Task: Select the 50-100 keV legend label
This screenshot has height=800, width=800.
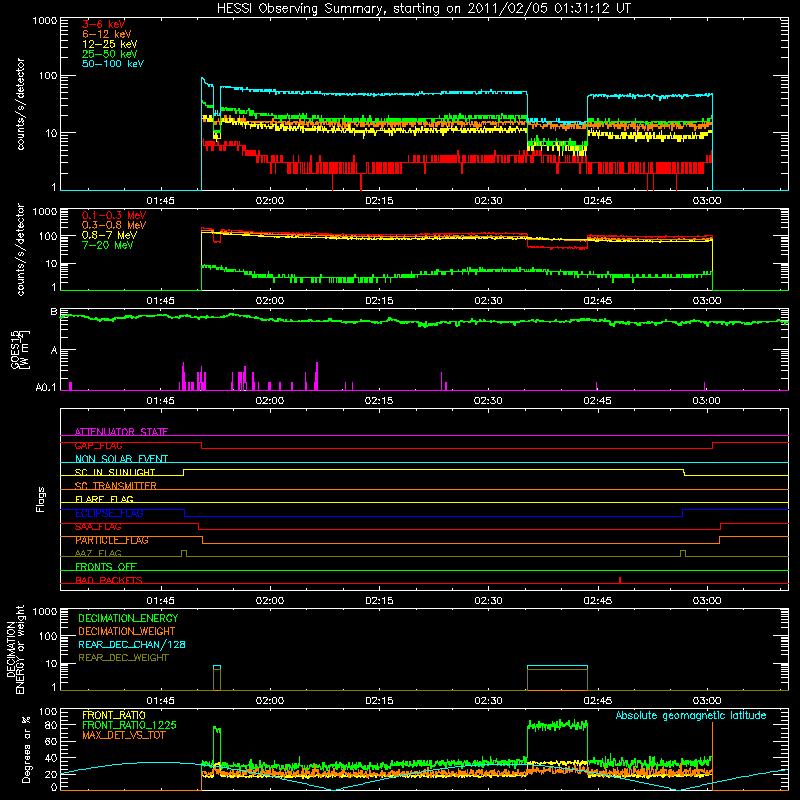Action: click(x=113, y=63)
